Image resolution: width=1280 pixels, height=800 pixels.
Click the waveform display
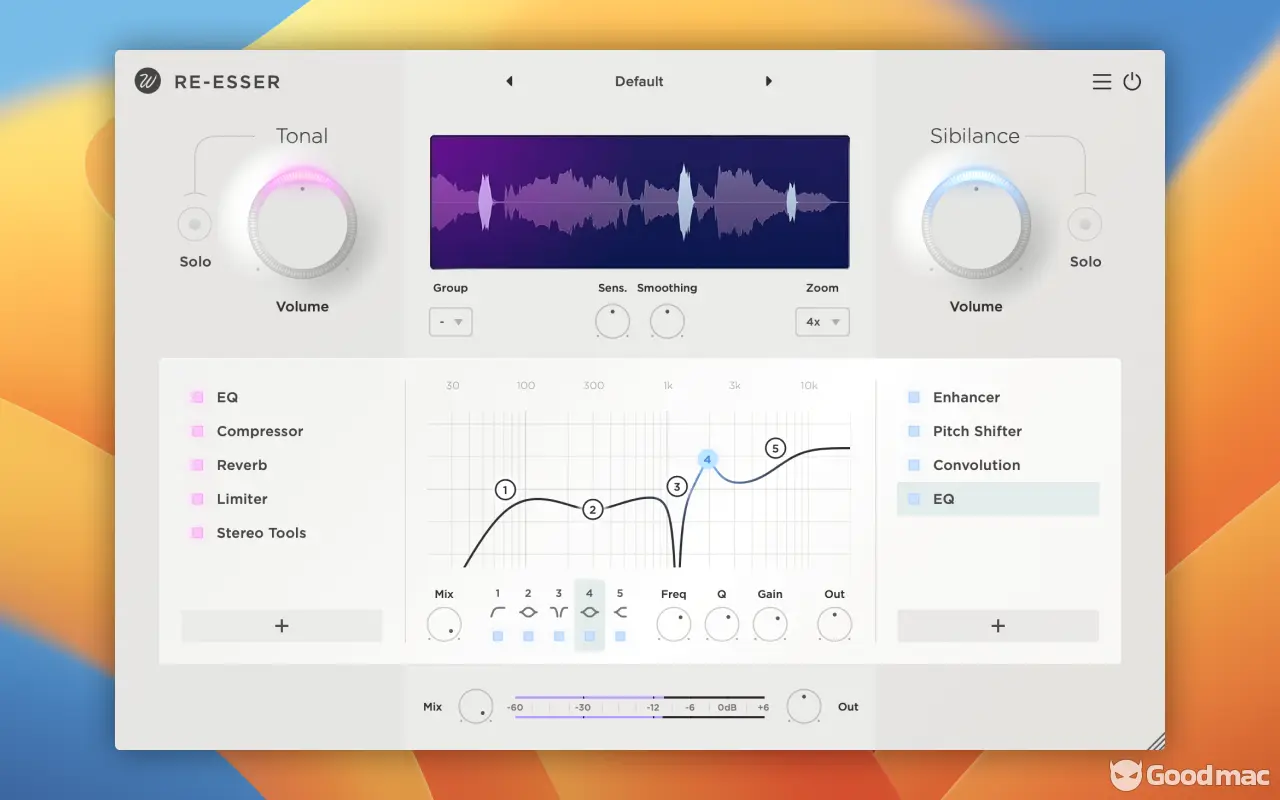(640, 202)
